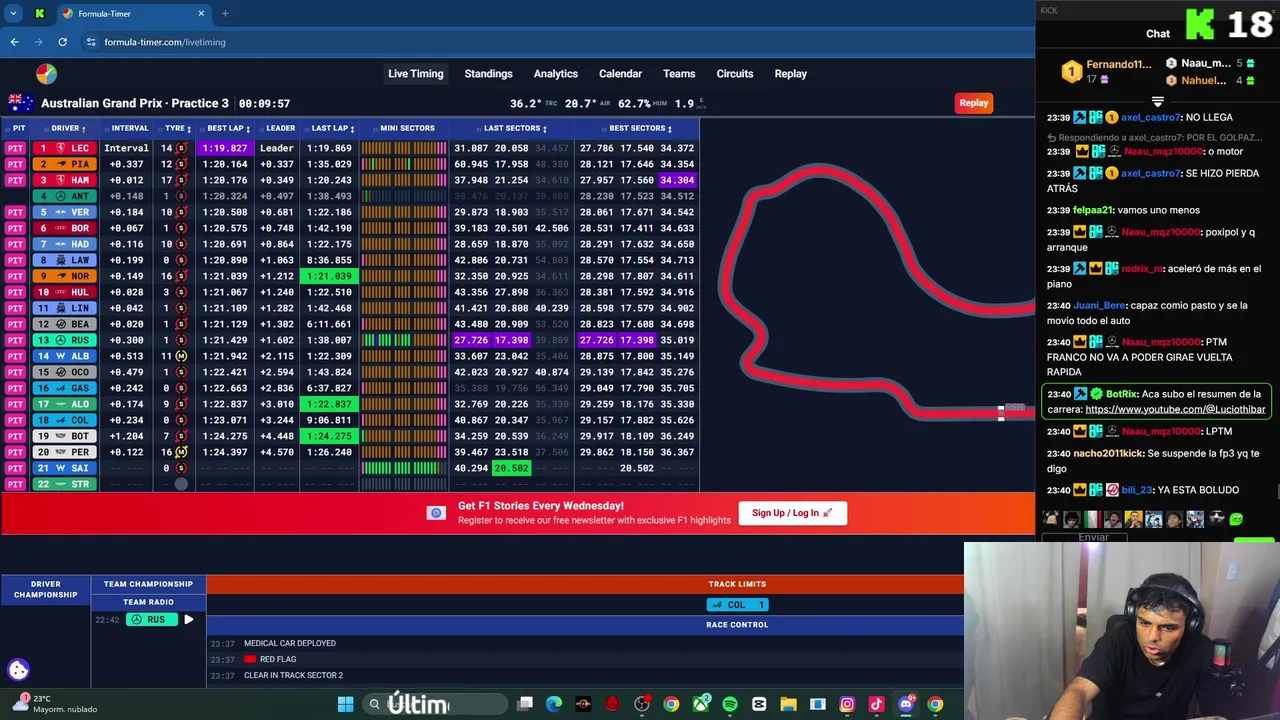Reload the Formula-Timer page
The height and width of the screenshot is (720, 1280).
pos(62,42)
